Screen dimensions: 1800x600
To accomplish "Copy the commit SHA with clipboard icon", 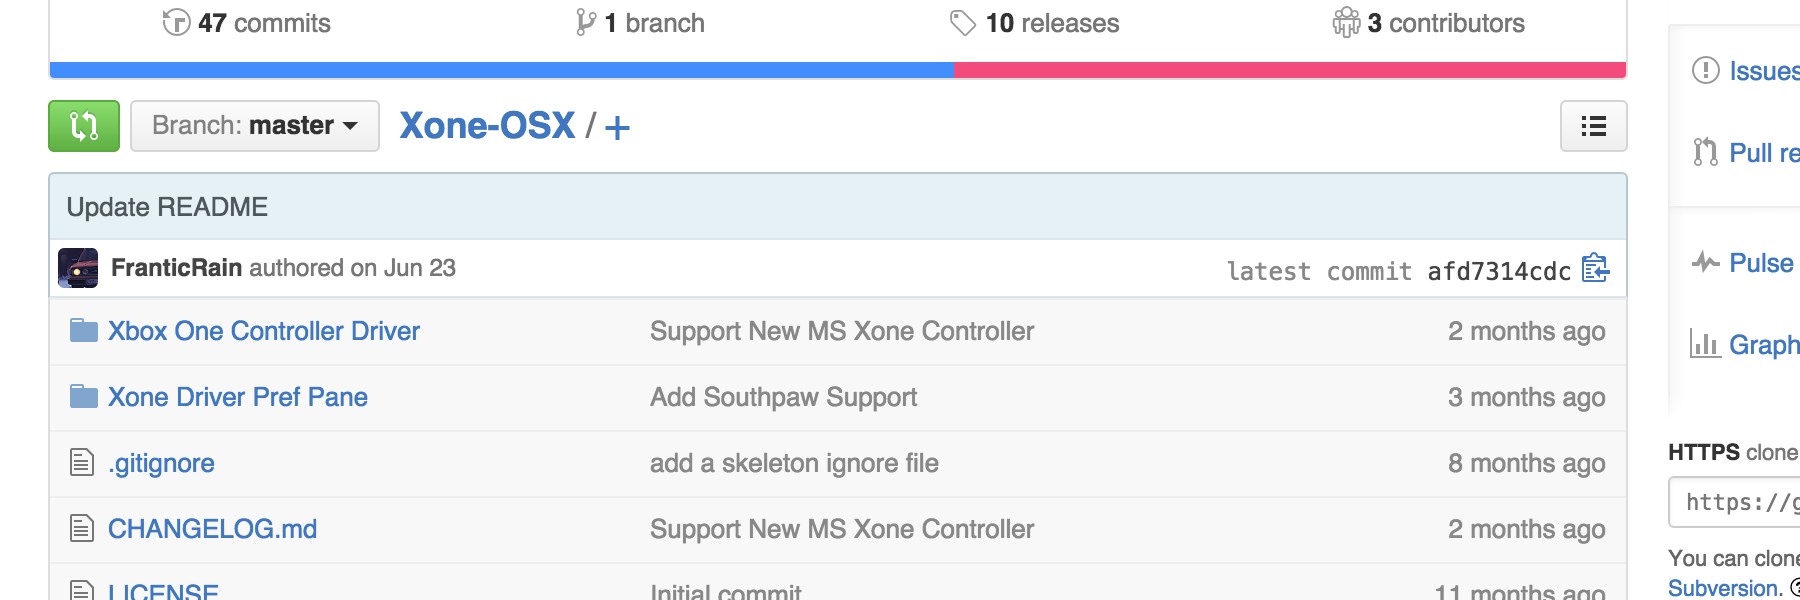I will [1595, 269].
